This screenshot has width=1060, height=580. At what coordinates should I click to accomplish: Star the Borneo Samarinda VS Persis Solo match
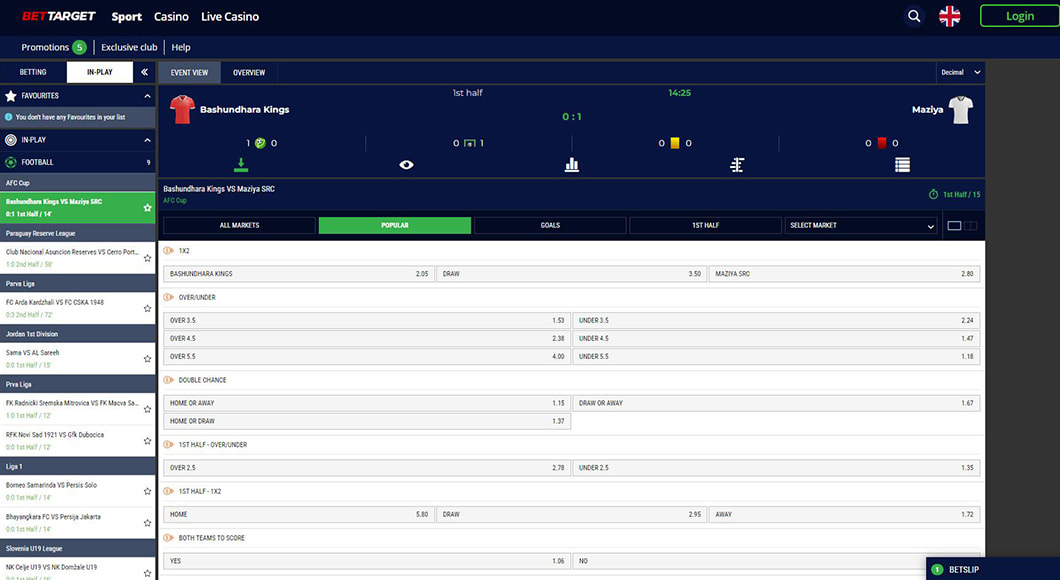pos(147,491)
